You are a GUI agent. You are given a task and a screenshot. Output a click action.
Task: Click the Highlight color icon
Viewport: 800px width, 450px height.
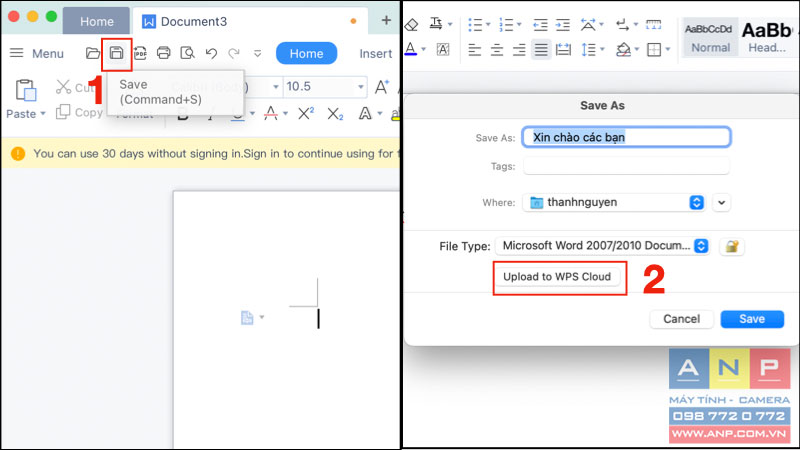pyautogui.click(x=395, y=114)
